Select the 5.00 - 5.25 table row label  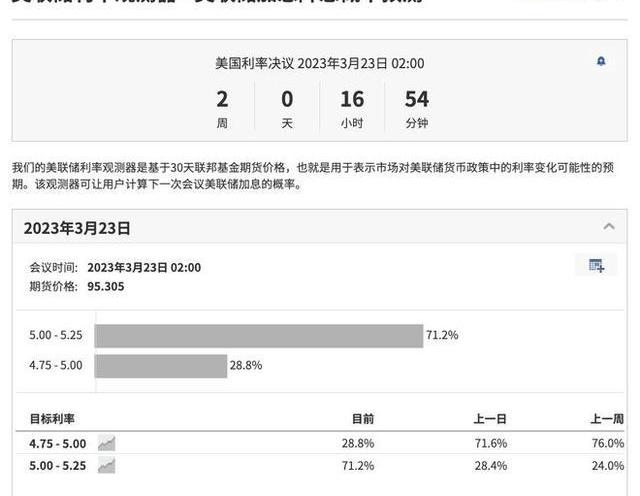[58, 466]
